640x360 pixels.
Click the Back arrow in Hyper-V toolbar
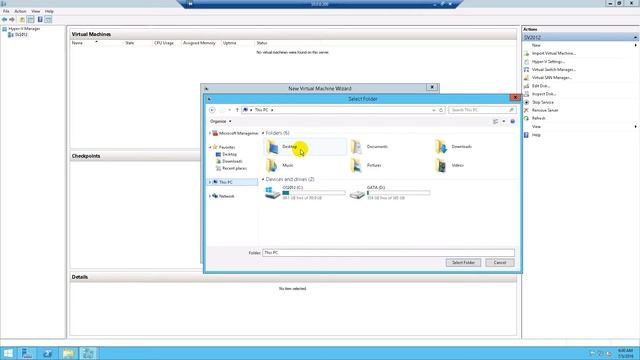click(x=4, y=20)
